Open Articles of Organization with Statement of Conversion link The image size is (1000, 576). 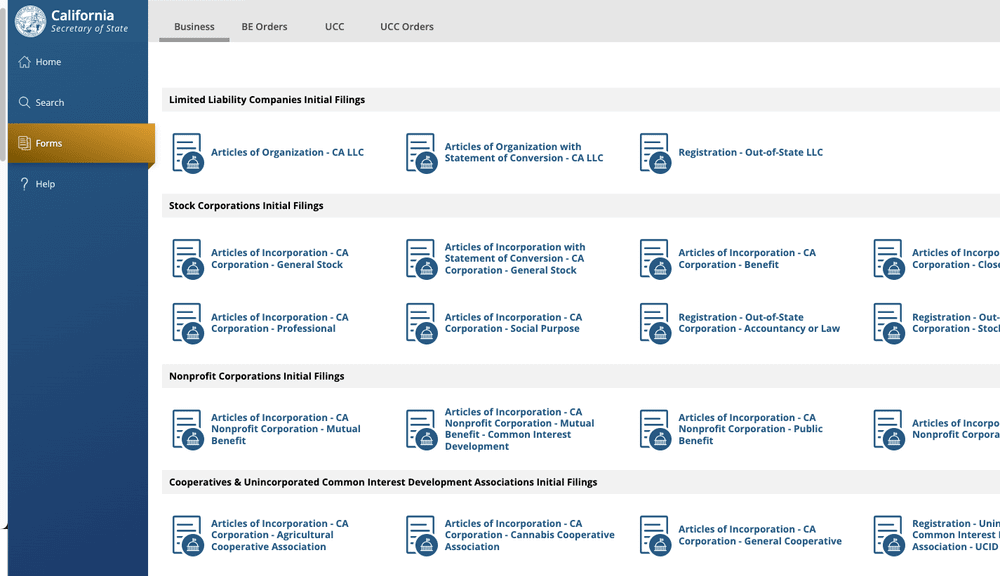pyautogui.click(x=524, y=152)
